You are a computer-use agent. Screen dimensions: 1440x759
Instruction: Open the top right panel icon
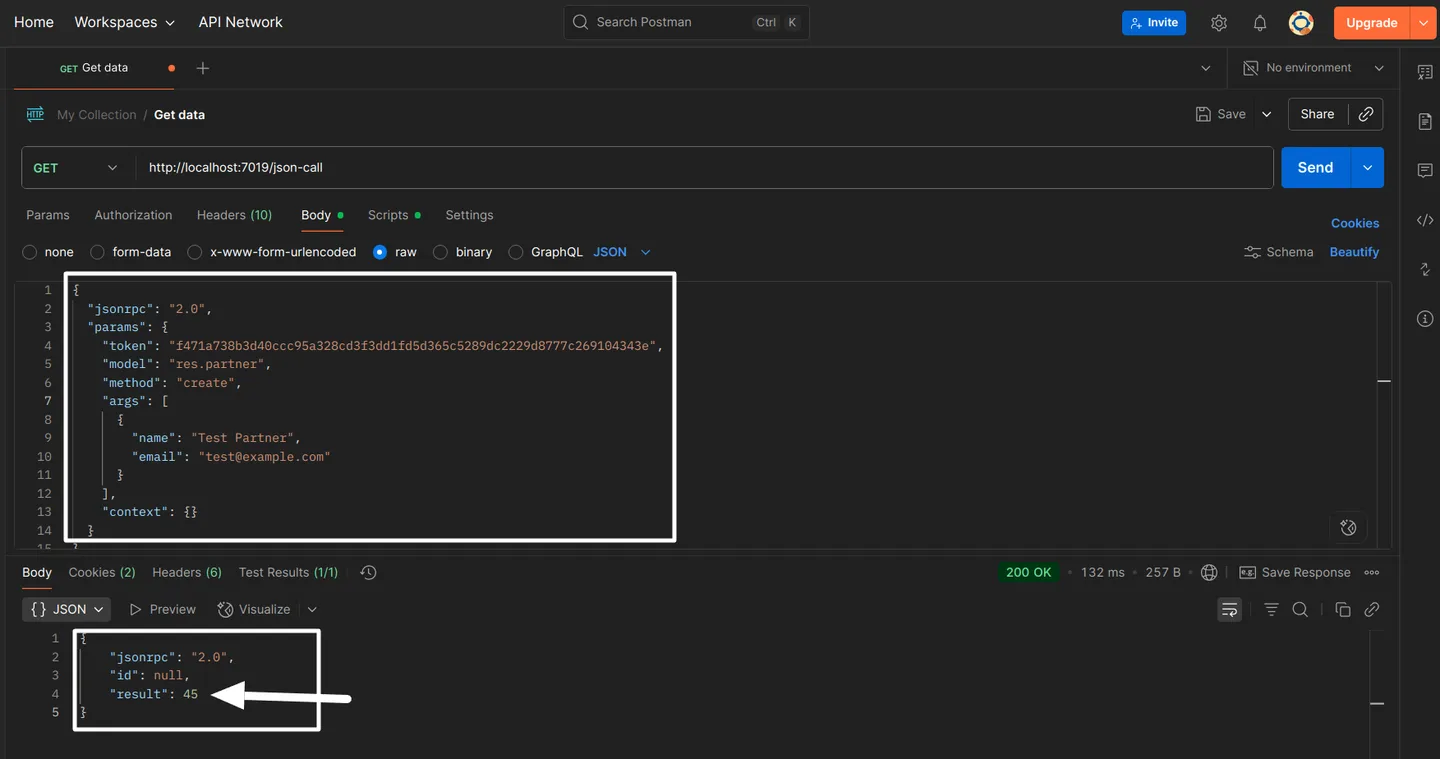point(1425,72)
